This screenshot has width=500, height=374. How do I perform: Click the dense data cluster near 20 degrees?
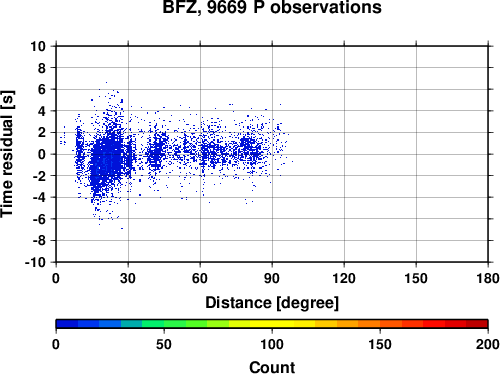click(107, 160)
